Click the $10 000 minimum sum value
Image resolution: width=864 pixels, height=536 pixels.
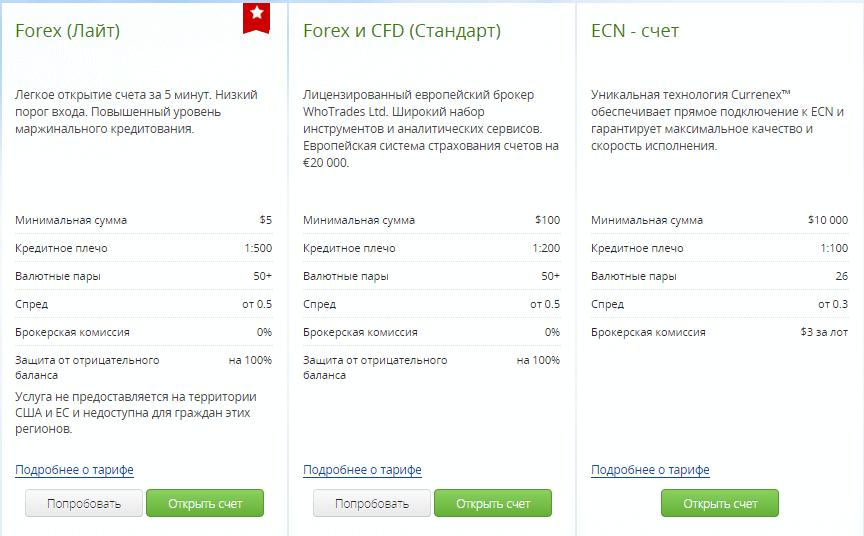coord(828,220)
